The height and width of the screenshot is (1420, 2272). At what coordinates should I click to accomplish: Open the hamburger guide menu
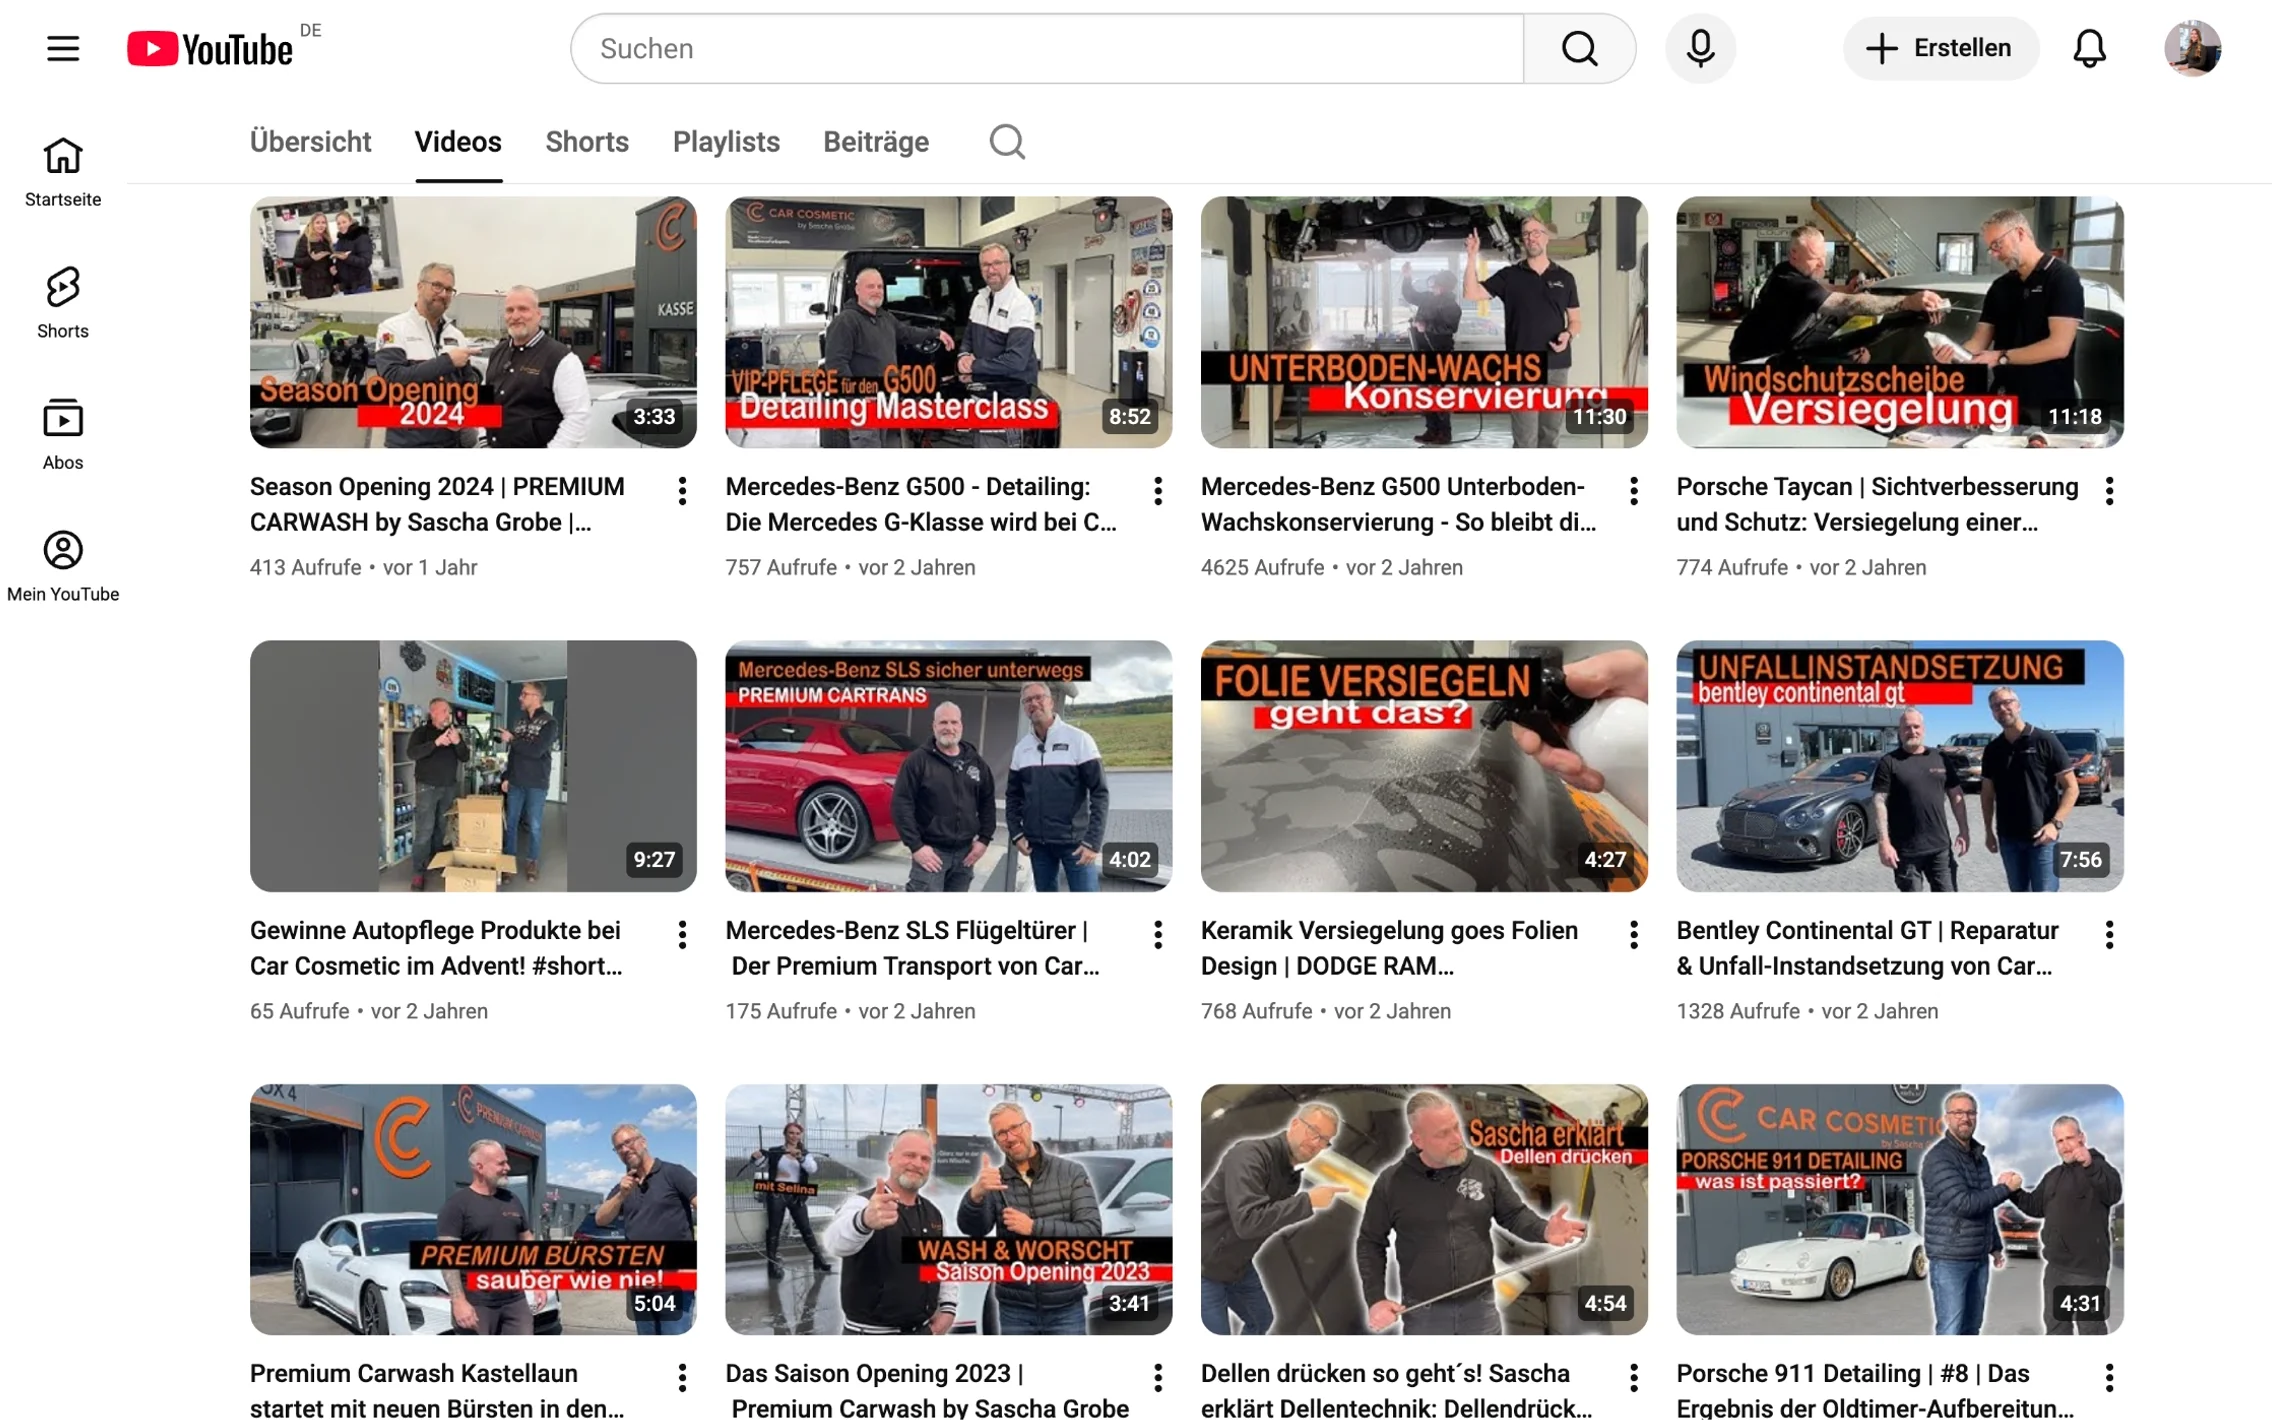63,48
